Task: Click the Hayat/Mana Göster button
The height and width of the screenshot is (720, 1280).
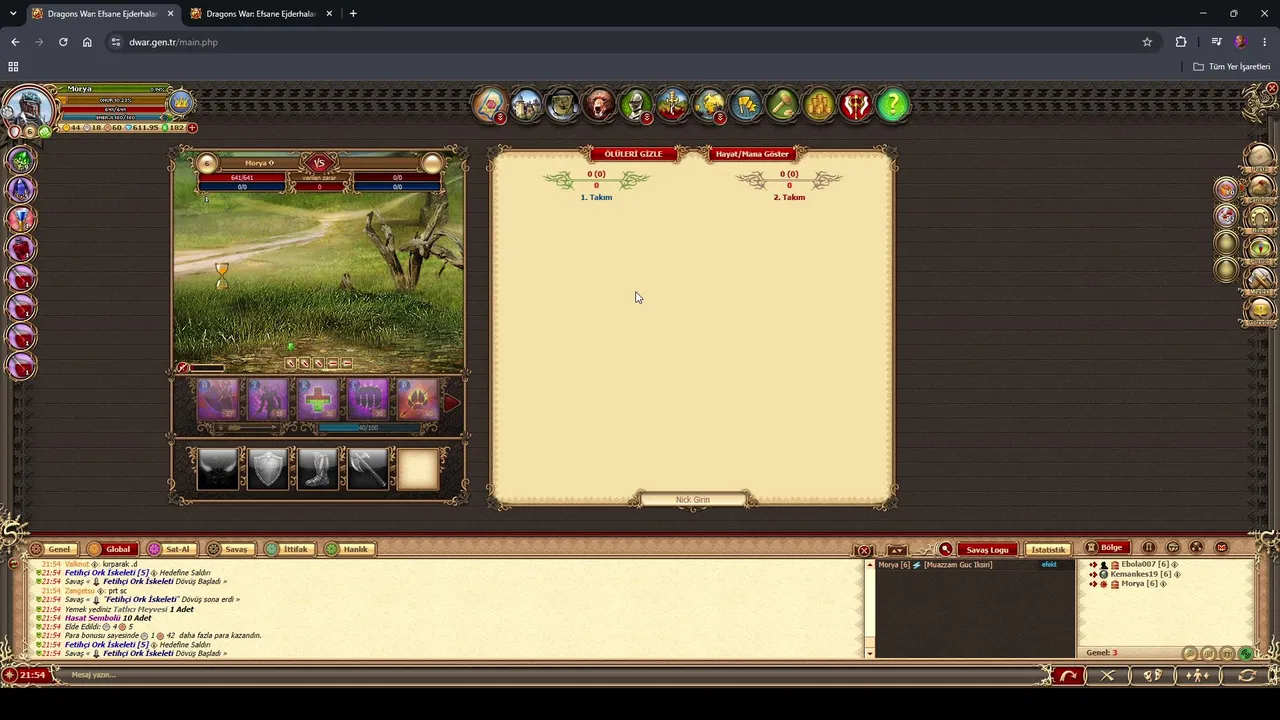Action: click(752, 154)
